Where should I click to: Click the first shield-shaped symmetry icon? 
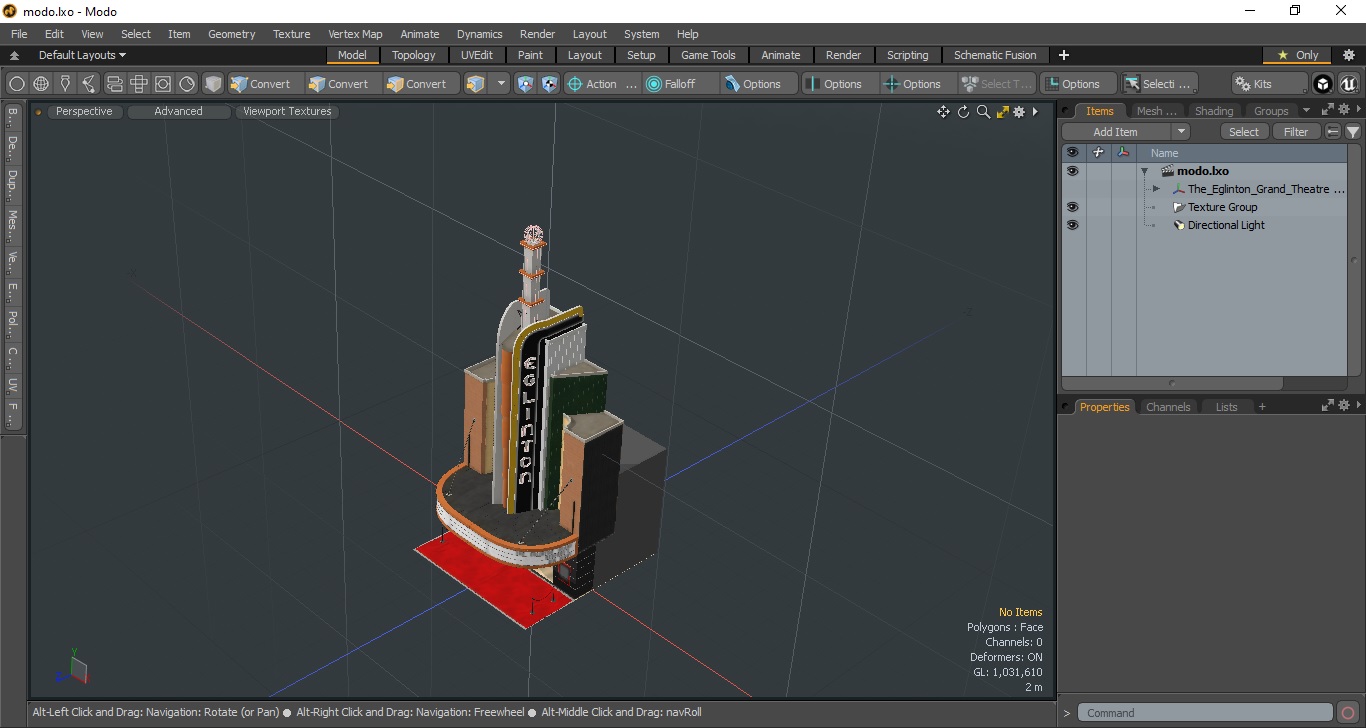[525, 84]
